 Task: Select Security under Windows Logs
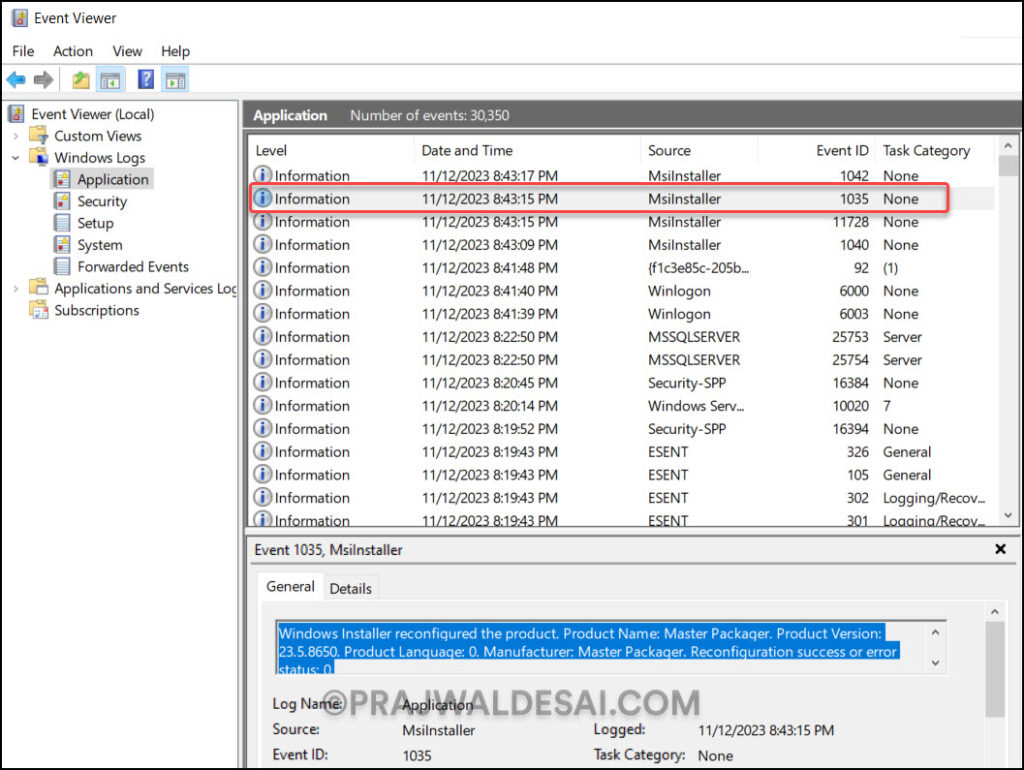tap(102, 201)
